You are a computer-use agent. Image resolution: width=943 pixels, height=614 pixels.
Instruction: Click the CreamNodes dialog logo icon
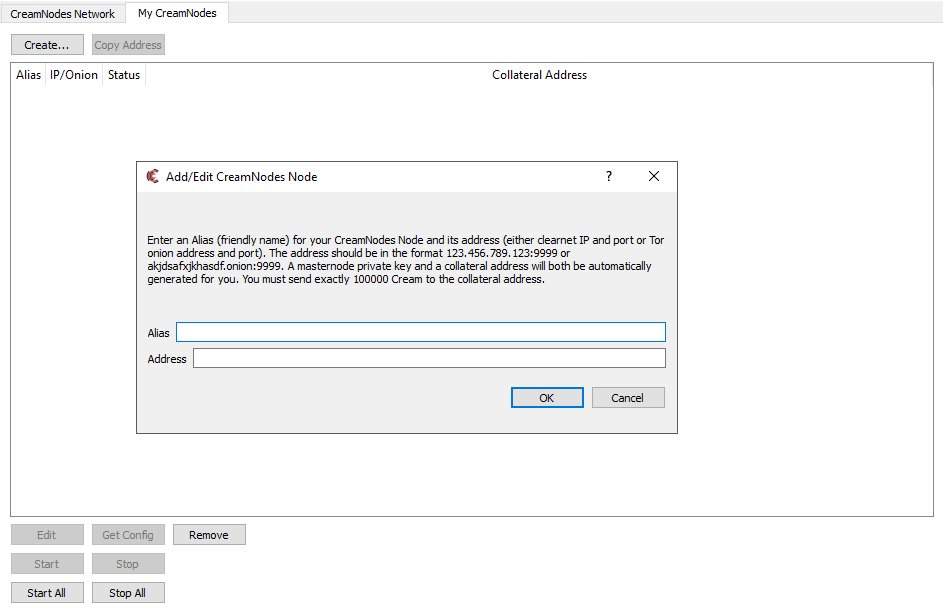(x=153, y=176)
